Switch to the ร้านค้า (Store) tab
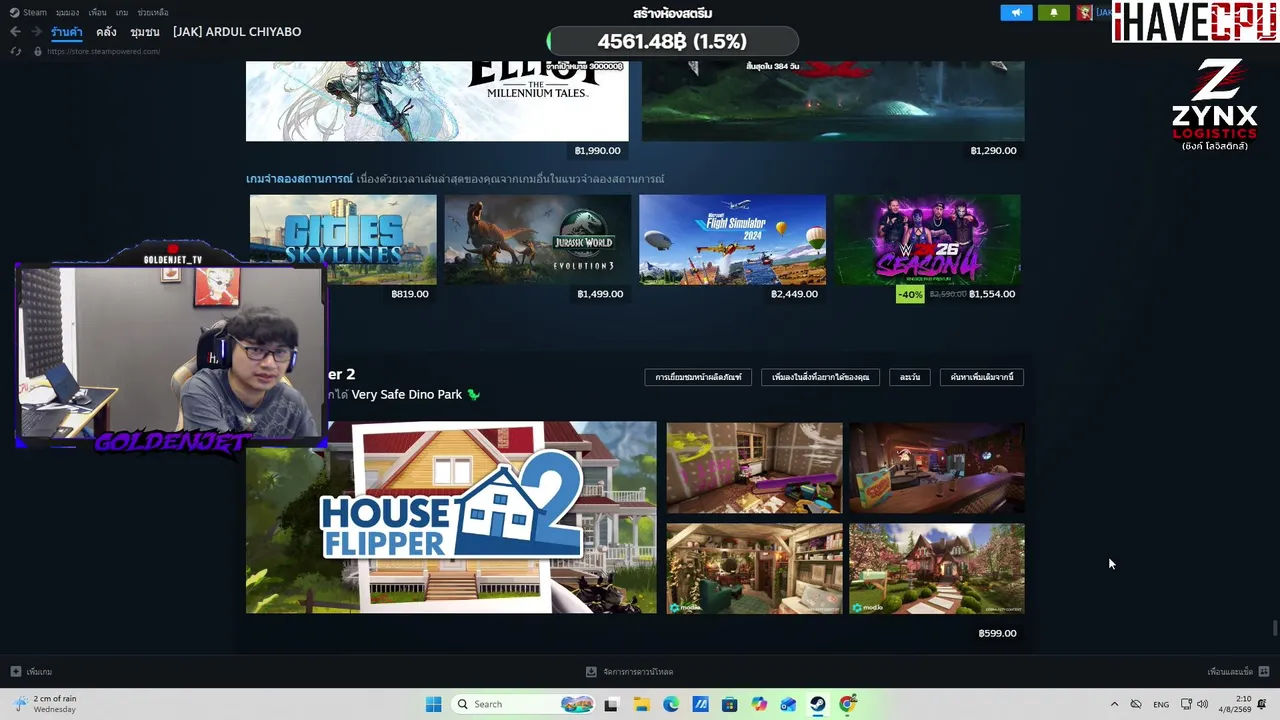The image size is (1280, 720). 67,32
